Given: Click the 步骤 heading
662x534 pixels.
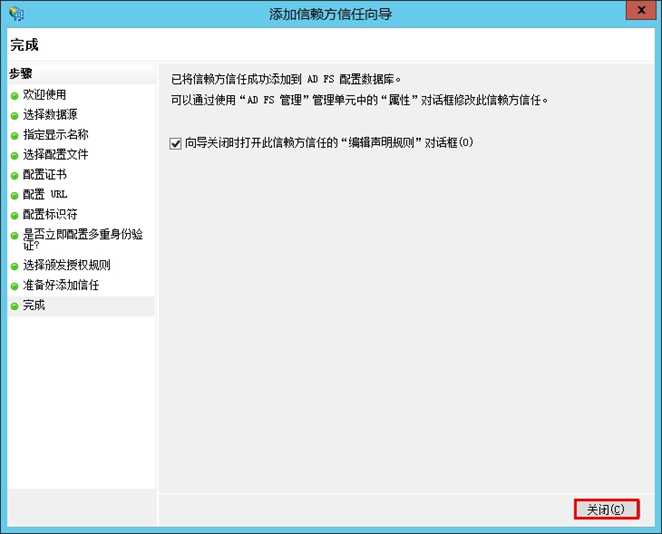Looking at the screenshot, I should pyautogui.click(x=21, y=74).
